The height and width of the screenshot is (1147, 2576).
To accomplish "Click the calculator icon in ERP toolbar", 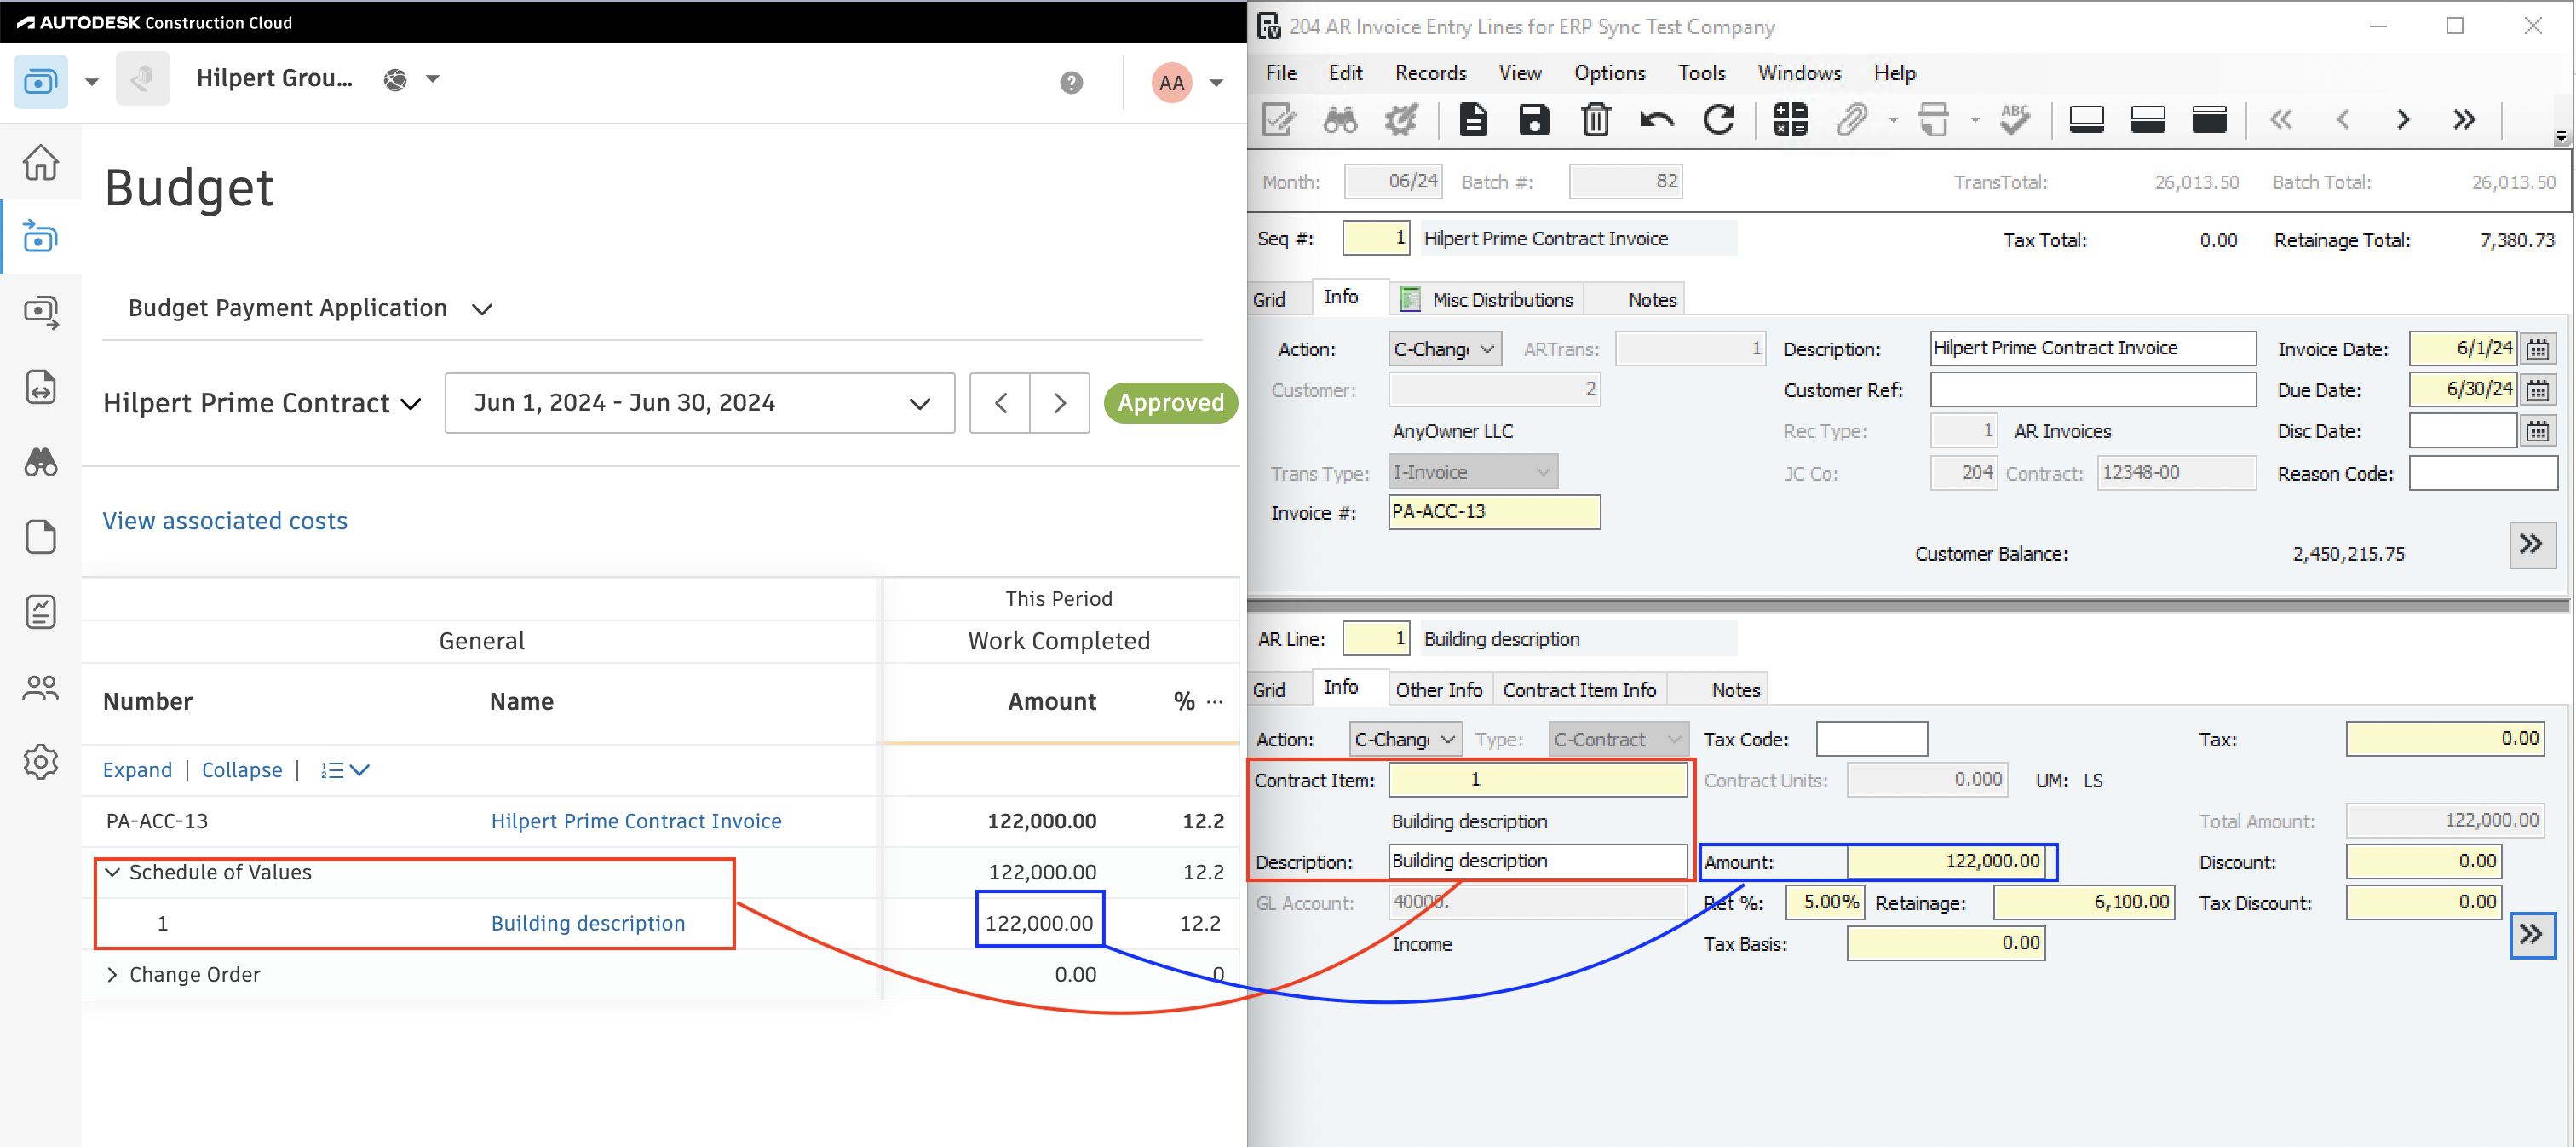I will coord(1790,120).
